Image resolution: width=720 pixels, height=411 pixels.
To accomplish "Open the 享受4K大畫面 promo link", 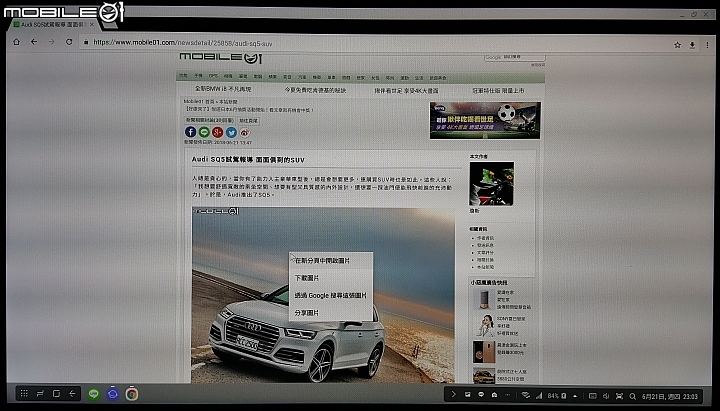I will pyautogui.click(x=406, y=91).
